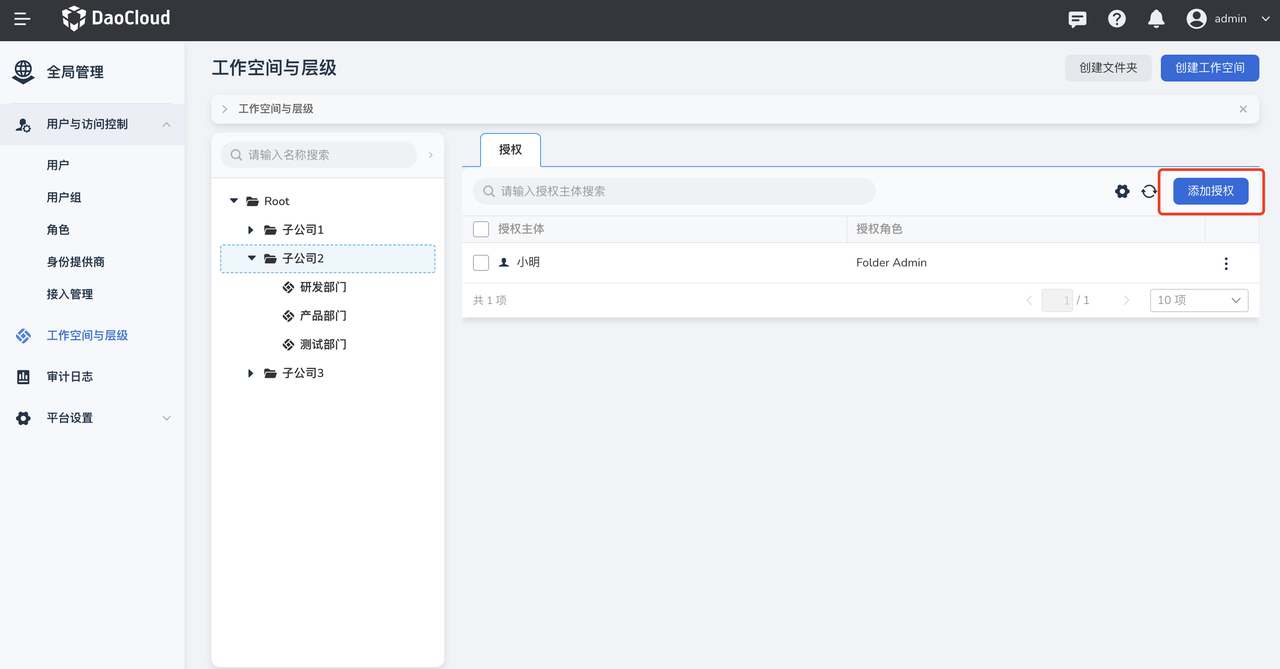Open the help question mark icon
The image size is (1280, 669).
pos(1117,19)
